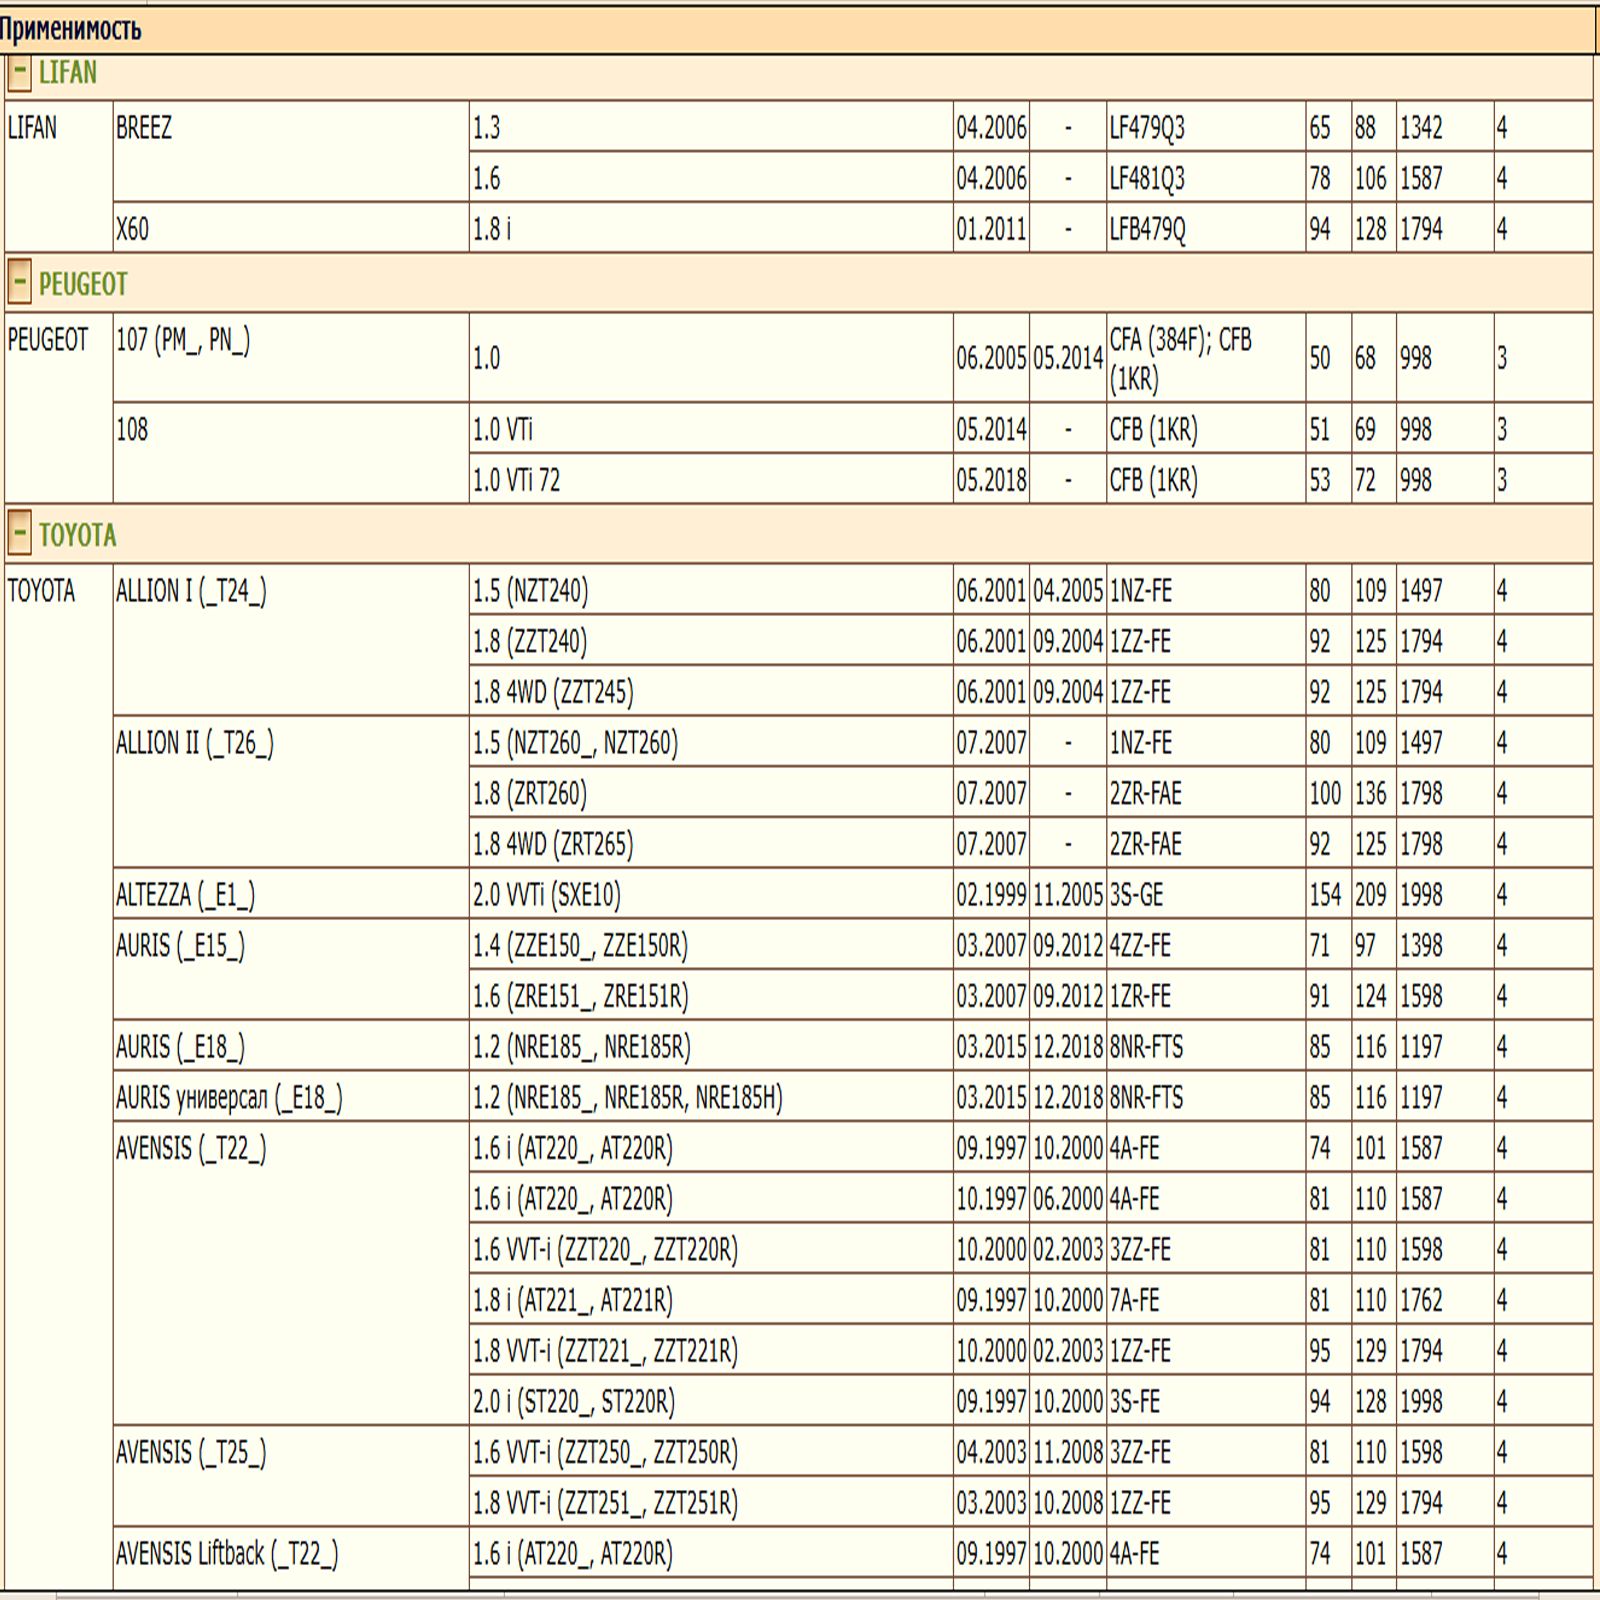Select the AVENSIS (_T25_) model cell
Image resolution: width=1600 pixels, height=1600 pixels.
pyautogui.click(x=191, y=1453)
